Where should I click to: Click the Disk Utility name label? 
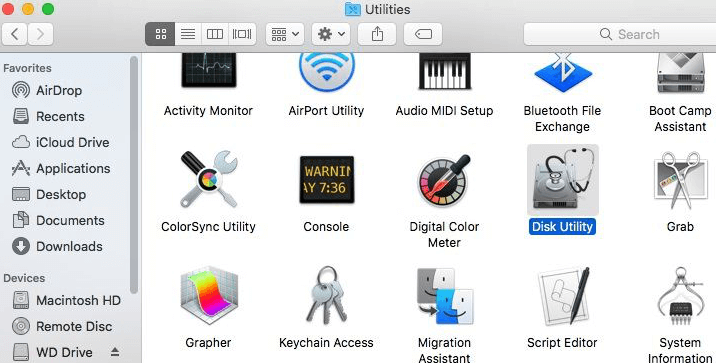click(563, 227)
